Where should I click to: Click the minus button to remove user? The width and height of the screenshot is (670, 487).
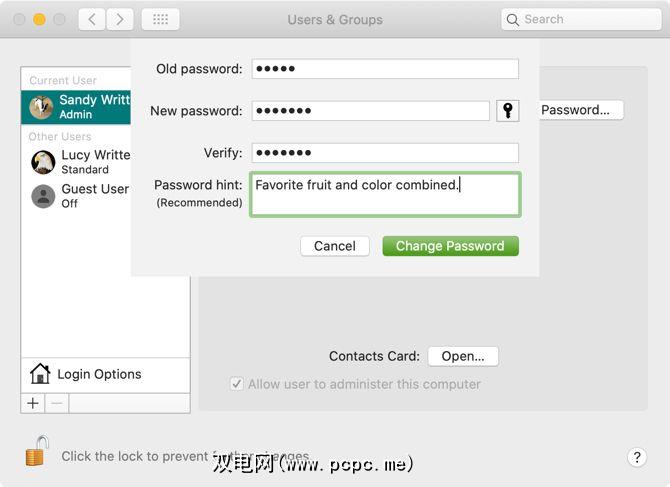(56, 403)
